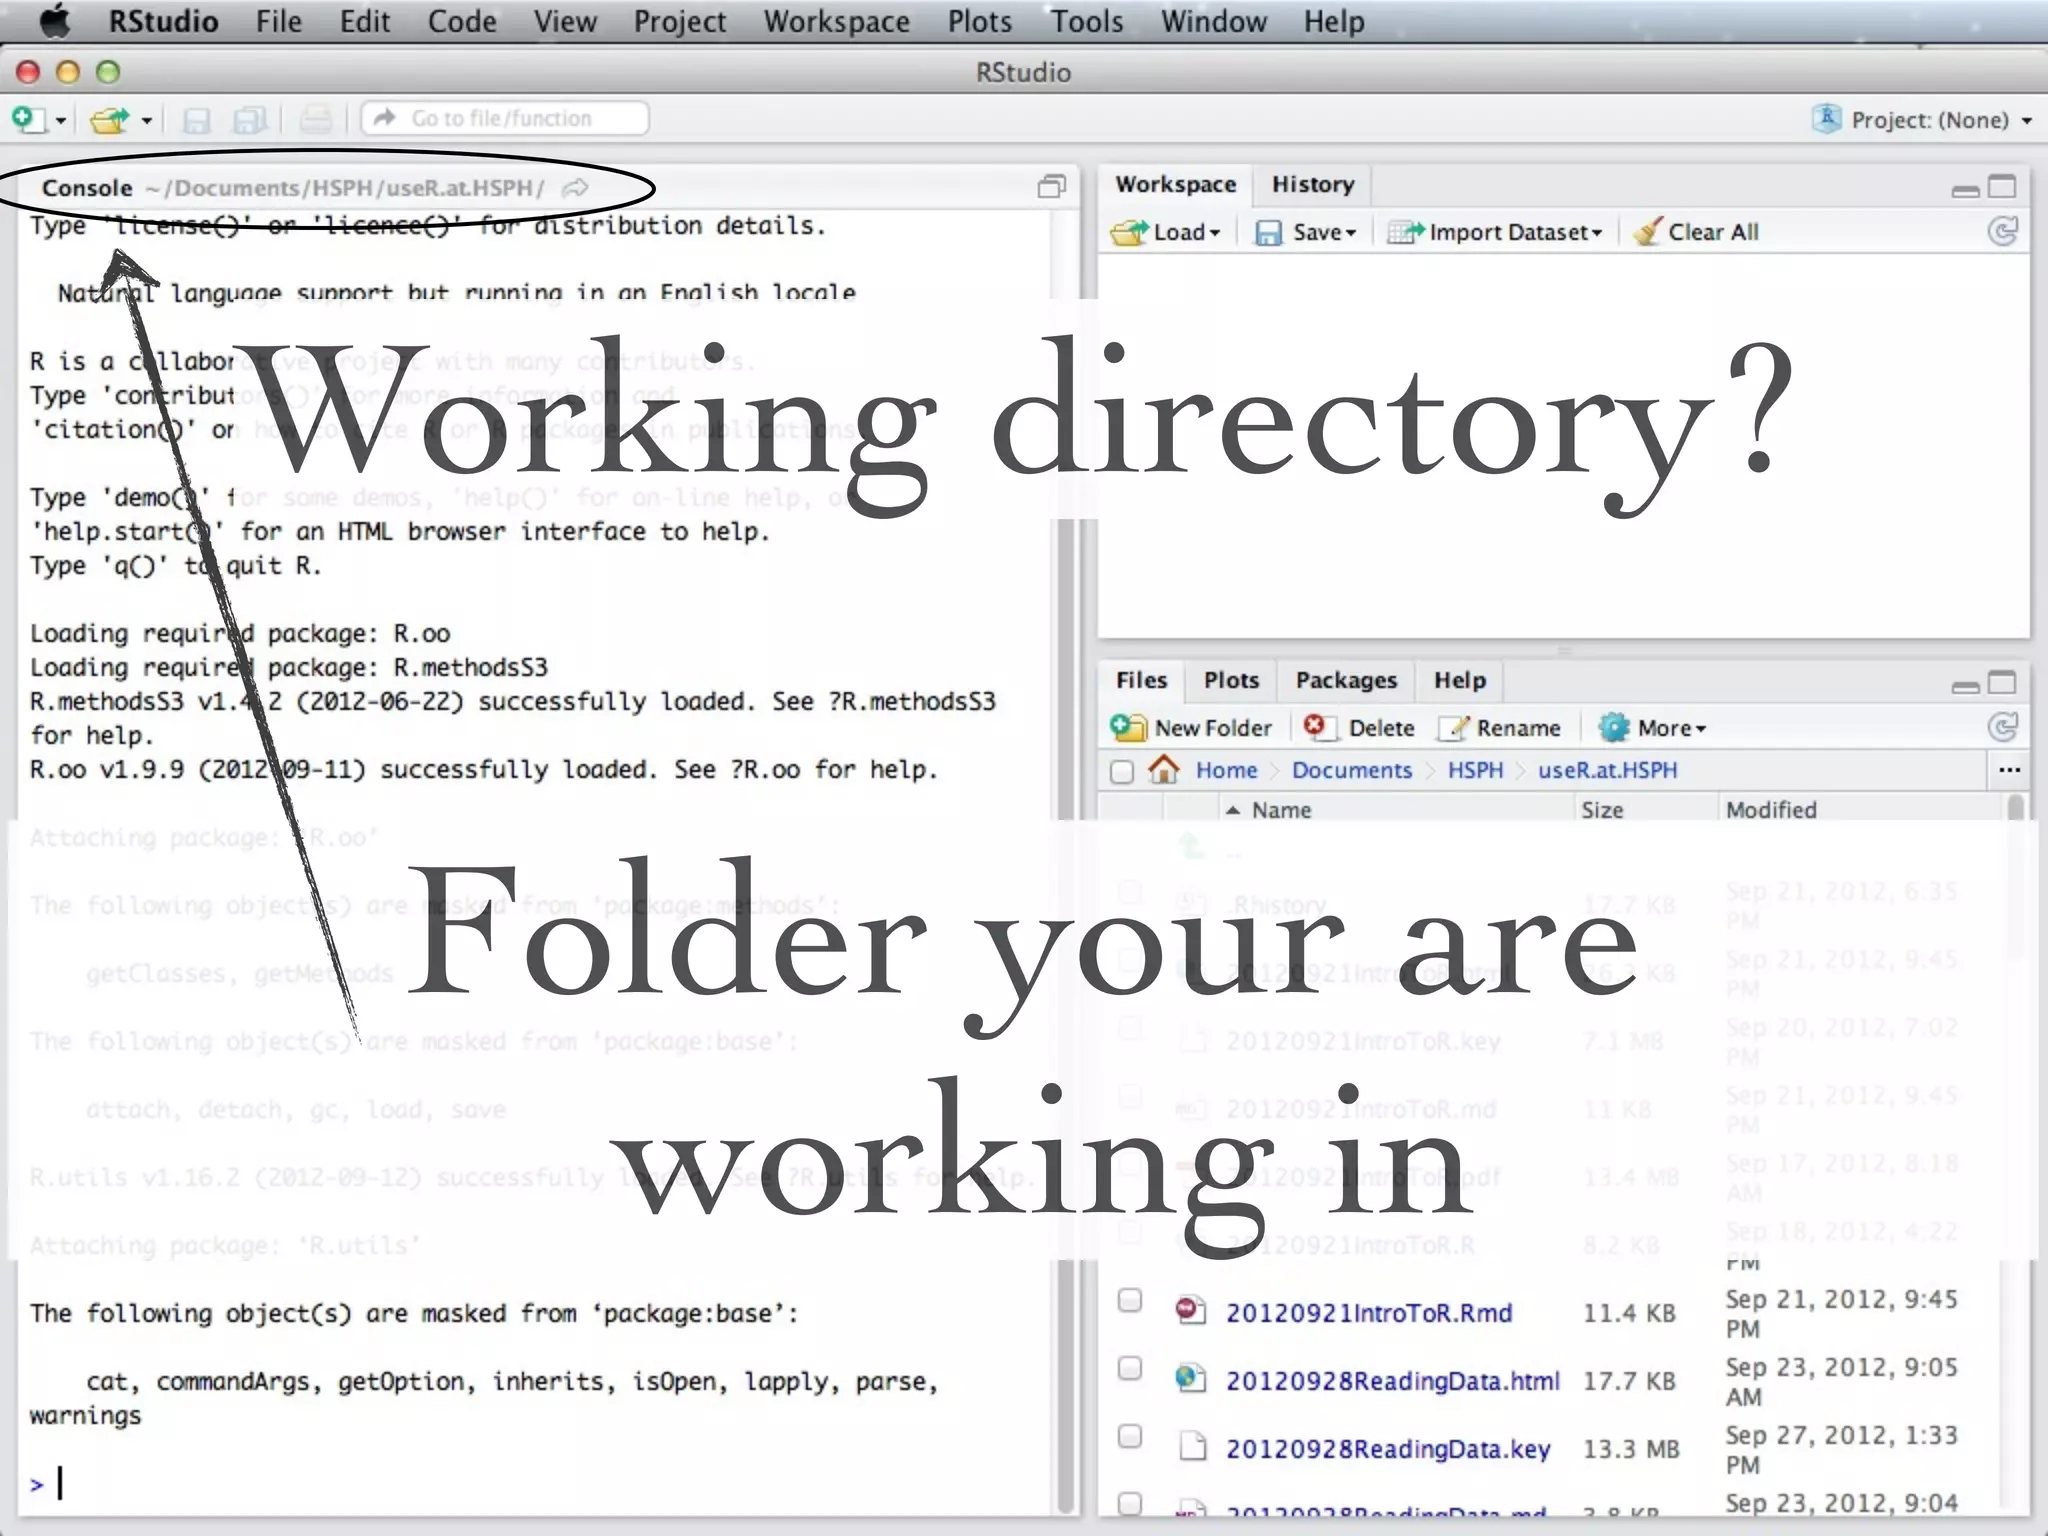Sort files by Modified column header

(1860, 809)
